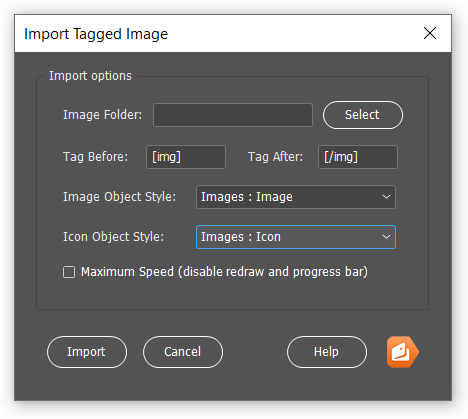
Task: Click the Image Folder label
Action: pyautogui.click(x=102, y=115)
